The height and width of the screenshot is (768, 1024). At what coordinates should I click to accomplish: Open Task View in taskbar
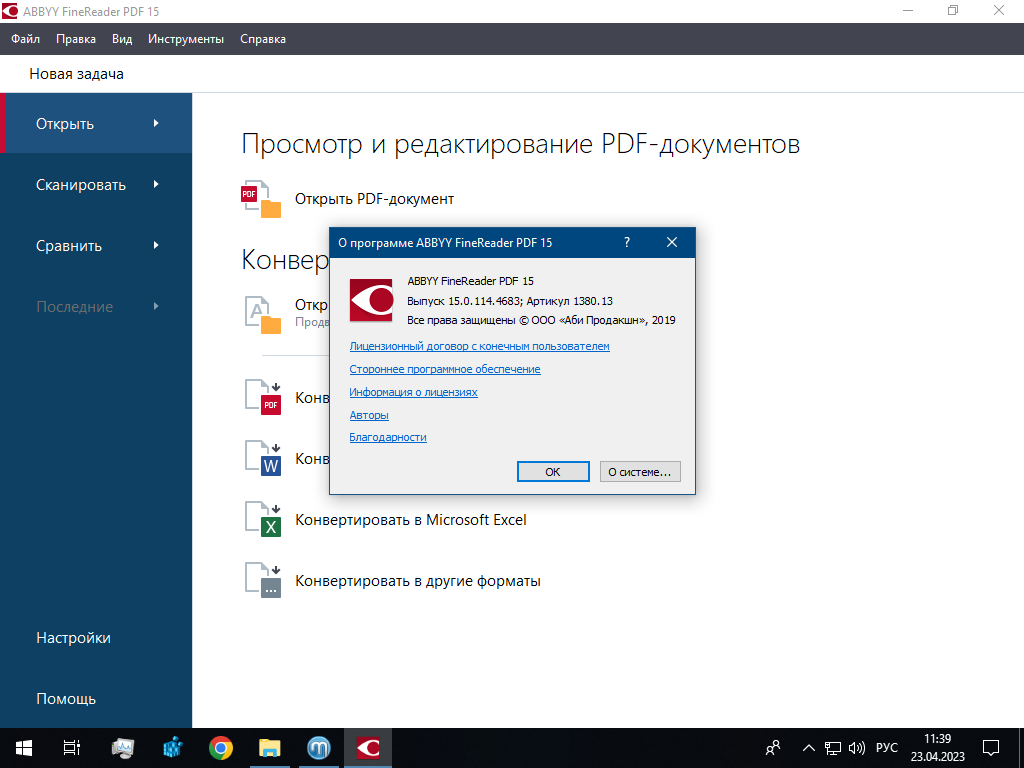72,748
